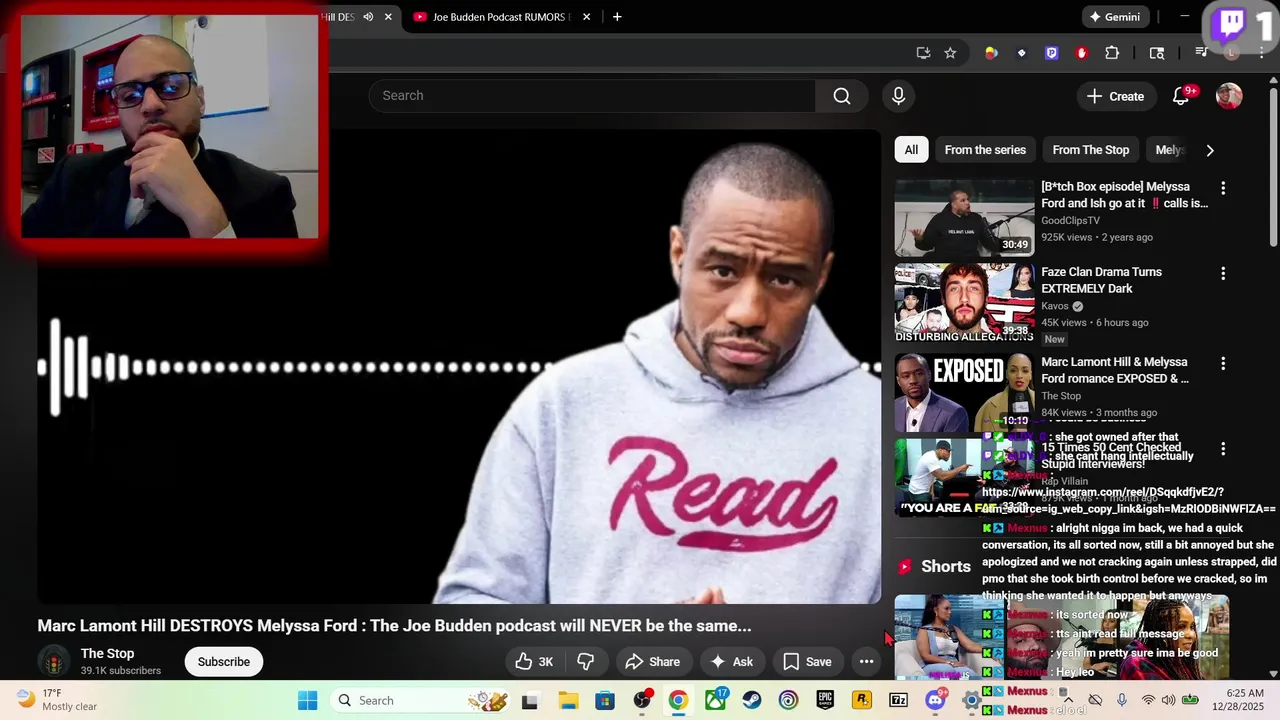Open the purple P extension icon
Viewport: 1280px width, 720px height.
[x=1051, y=53]
